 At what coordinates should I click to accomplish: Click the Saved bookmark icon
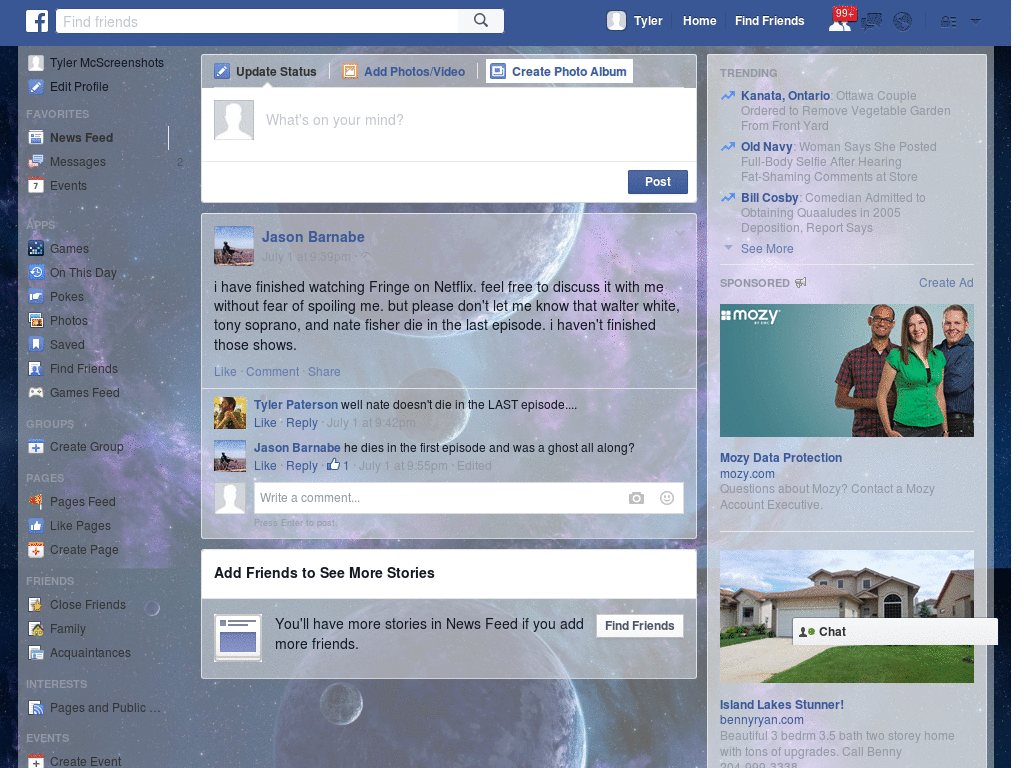(36, 344)
